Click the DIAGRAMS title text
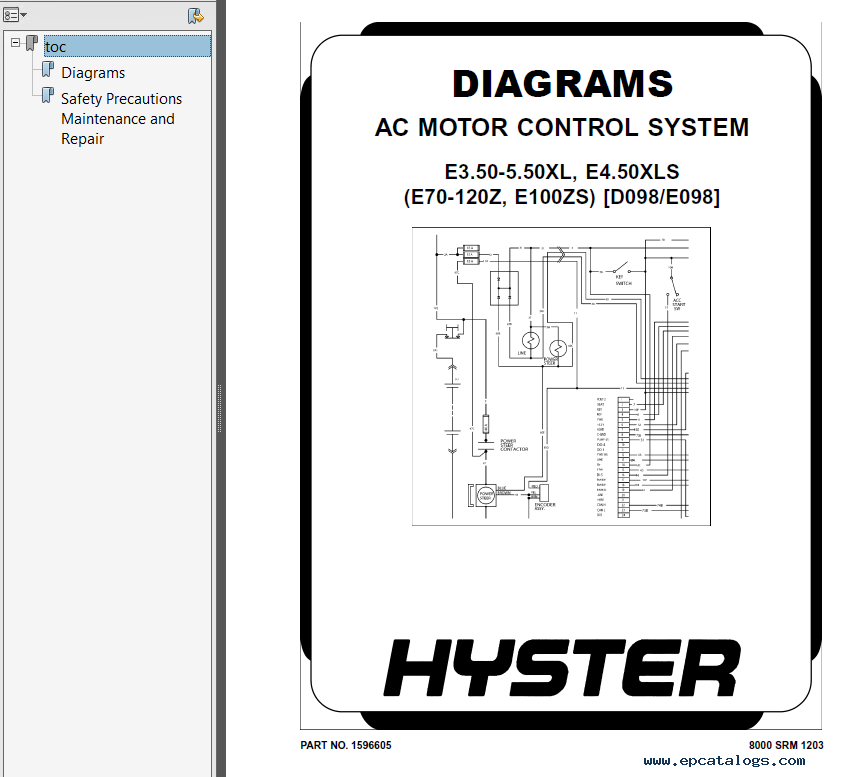This screenshot has height=777, width=856. tap(562, 84)
